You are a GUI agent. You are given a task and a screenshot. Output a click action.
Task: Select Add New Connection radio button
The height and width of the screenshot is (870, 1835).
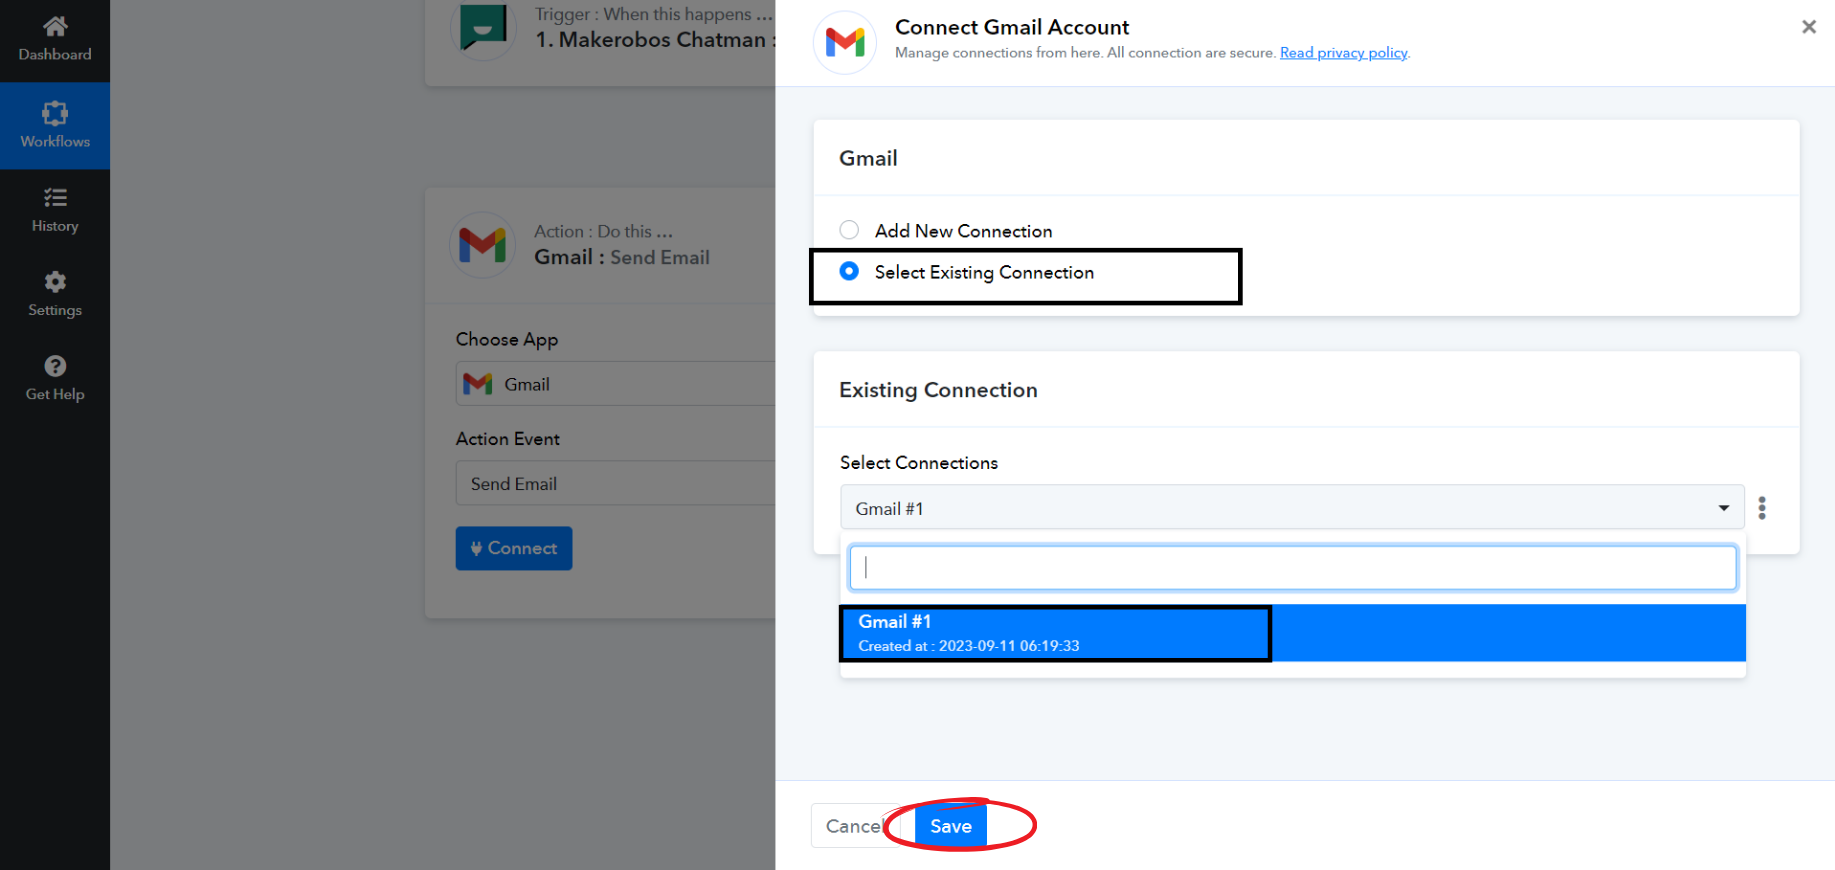[849, 230]
